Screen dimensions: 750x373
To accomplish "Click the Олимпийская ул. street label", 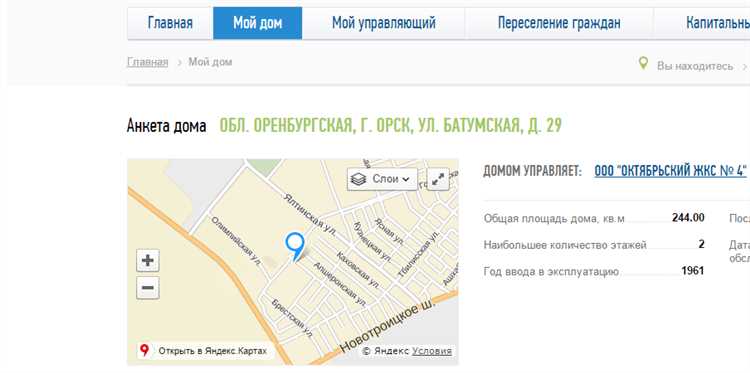I will pos(236,241).
